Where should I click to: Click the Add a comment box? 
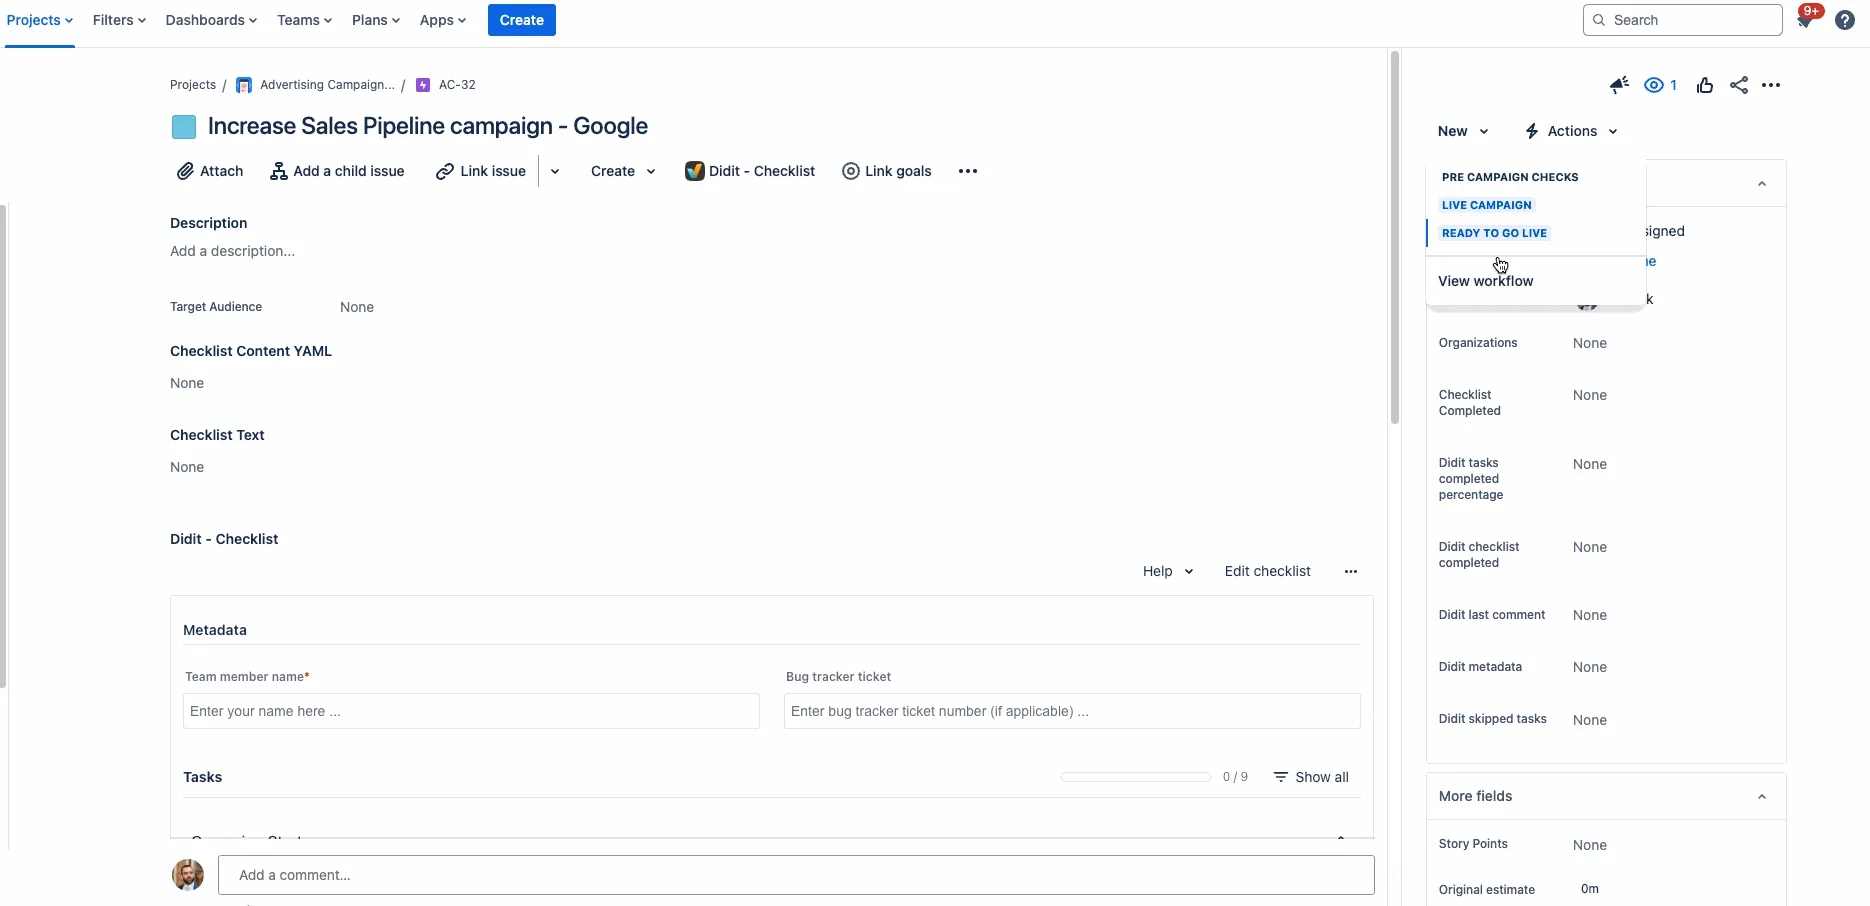[796, 875]
